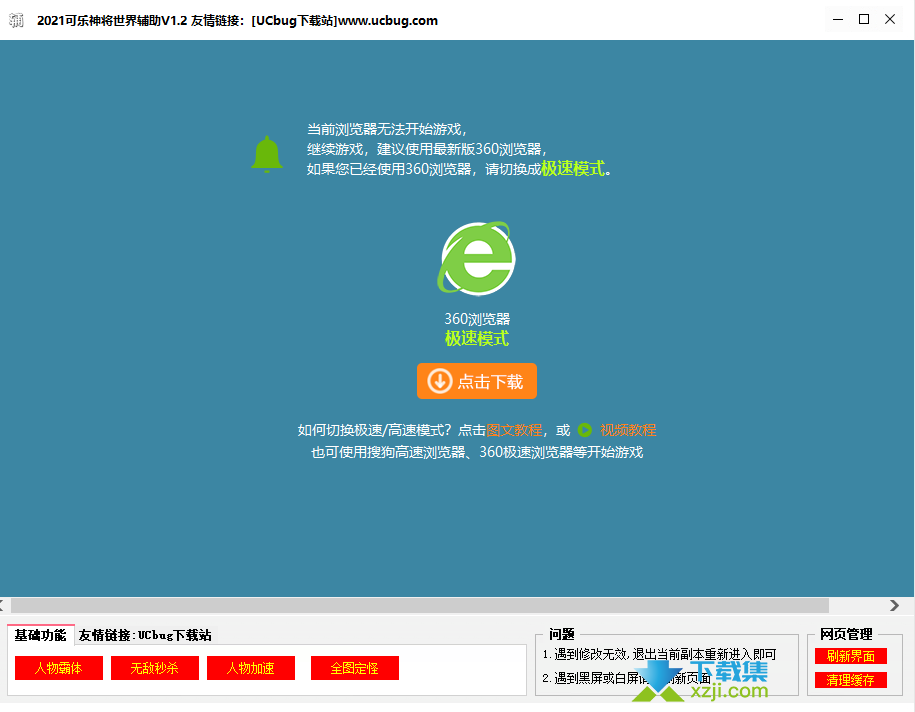Click the horizontal scrollbar thumb
Viewport: 915px width, 712px height.
[x=420, y=606]
